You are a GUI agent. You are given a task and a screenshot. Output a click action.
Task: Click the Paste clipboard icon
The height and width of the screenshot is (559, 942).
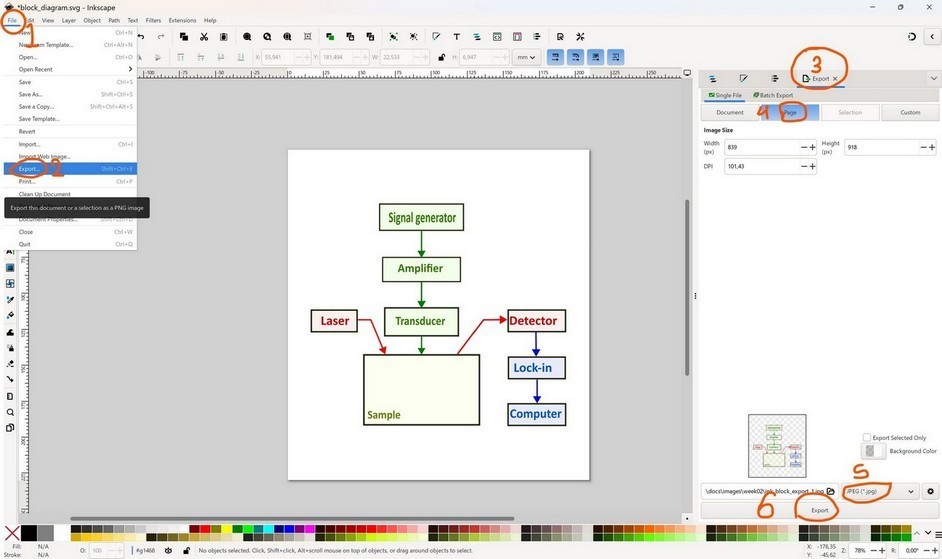223,37
